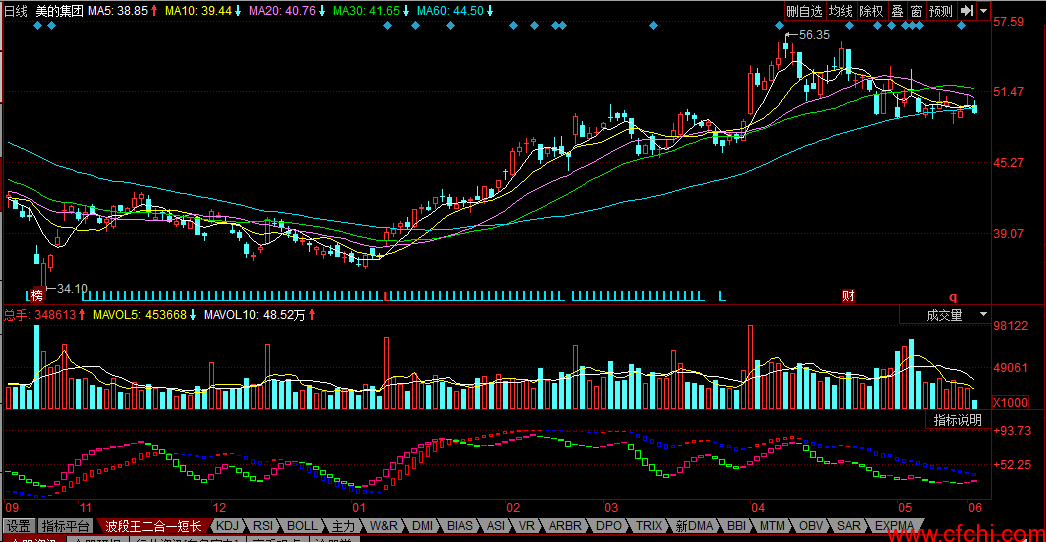Click the 51.47 price axis label
Viewport: 1046px width, 542px height.
pyautogui.click(x=1009, y=91)
